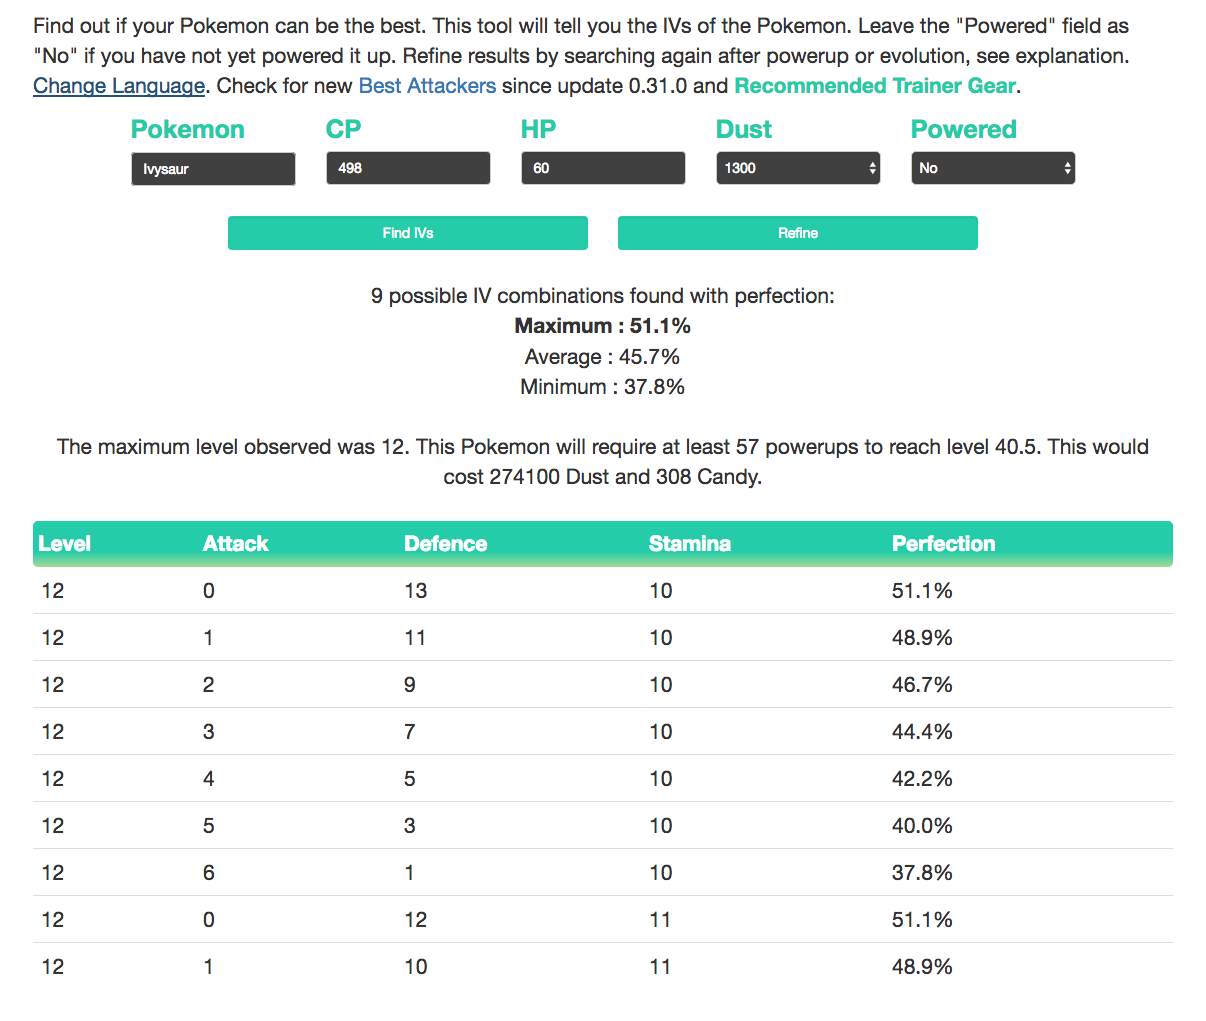
Task: Click the Stamina column header
Action: click(689, 544)
